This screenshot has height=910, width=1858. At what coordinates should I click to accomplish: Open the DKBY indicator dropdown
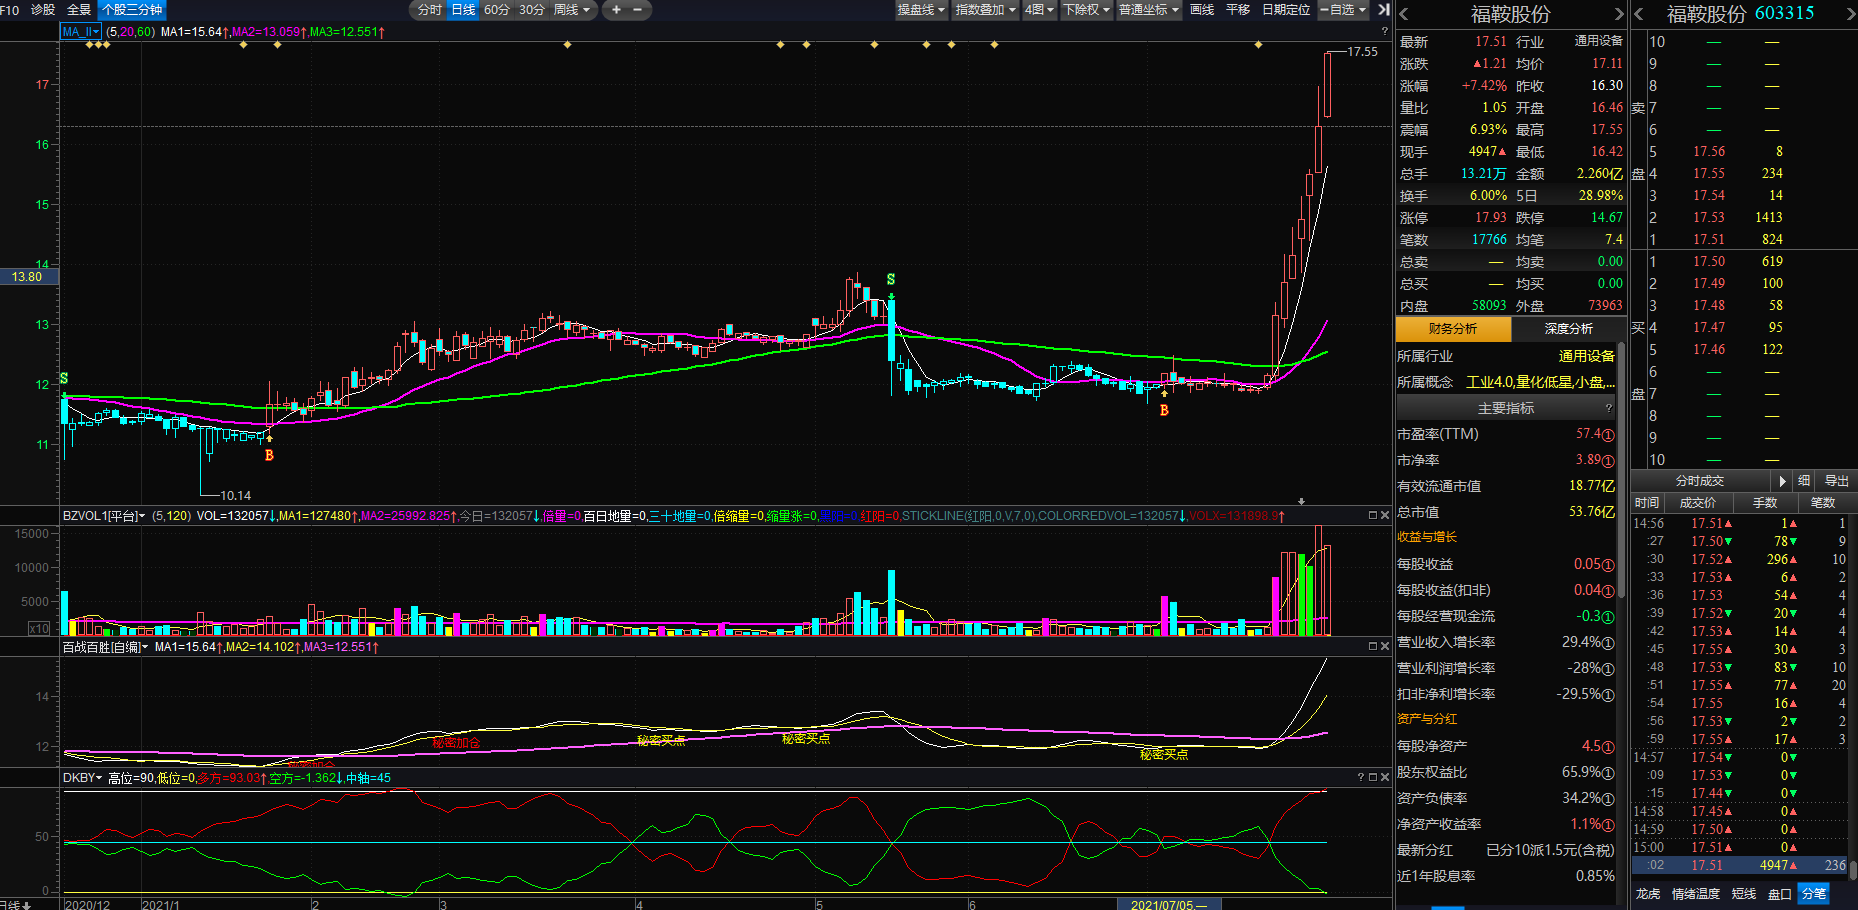coord(82,778)
